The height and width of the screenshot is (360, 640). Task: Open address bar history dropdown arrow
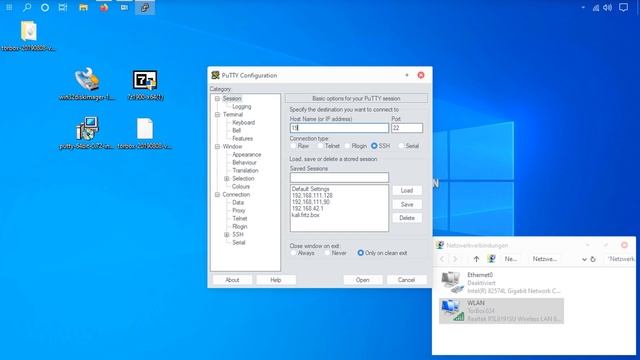coord(584,259)
